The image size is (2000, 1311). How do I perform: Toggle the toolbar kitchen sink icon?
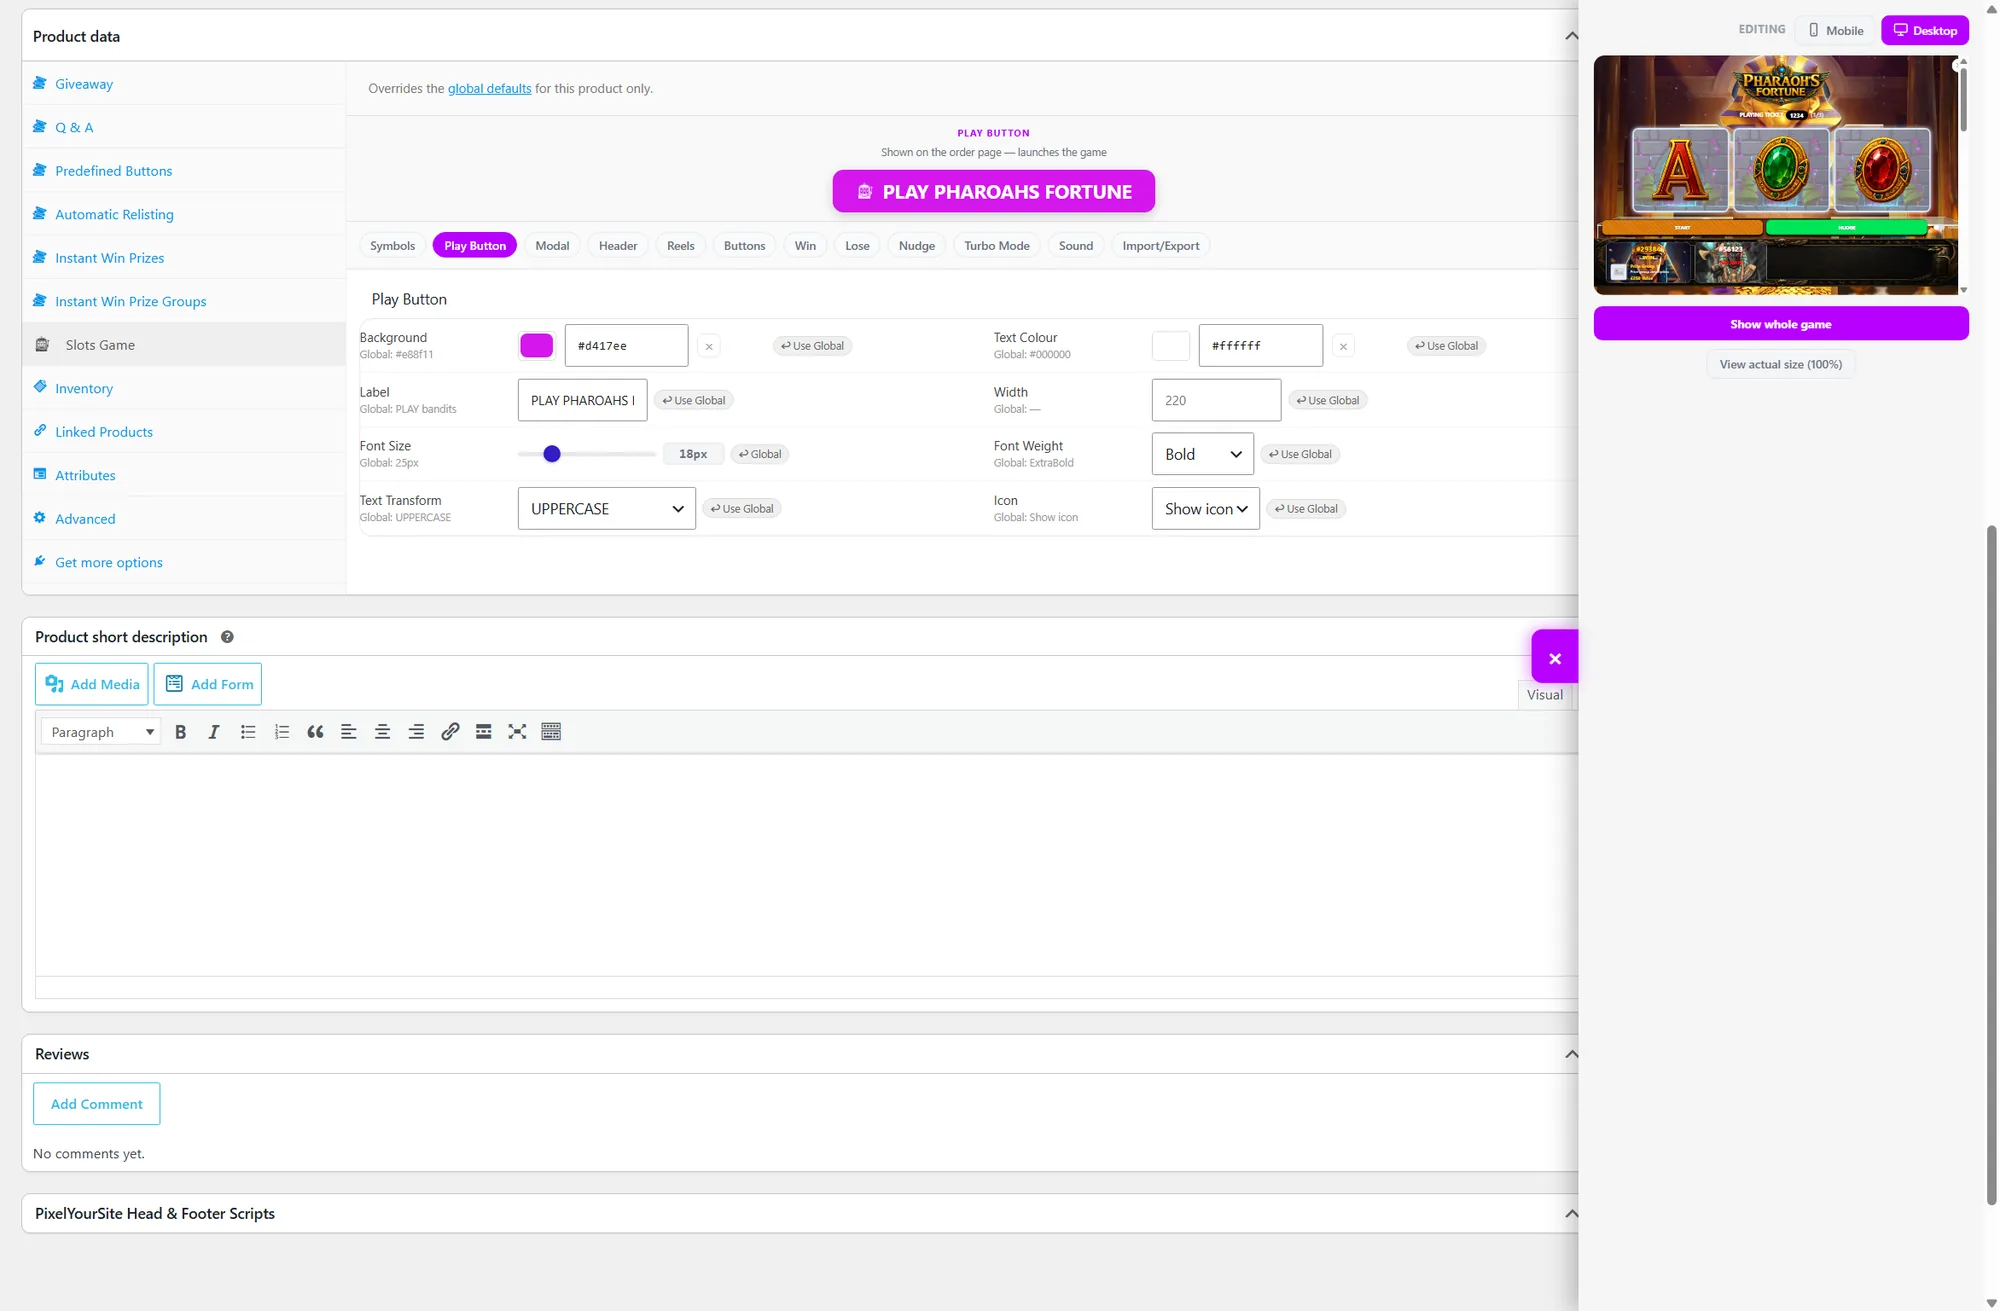[x=551, y=732]
